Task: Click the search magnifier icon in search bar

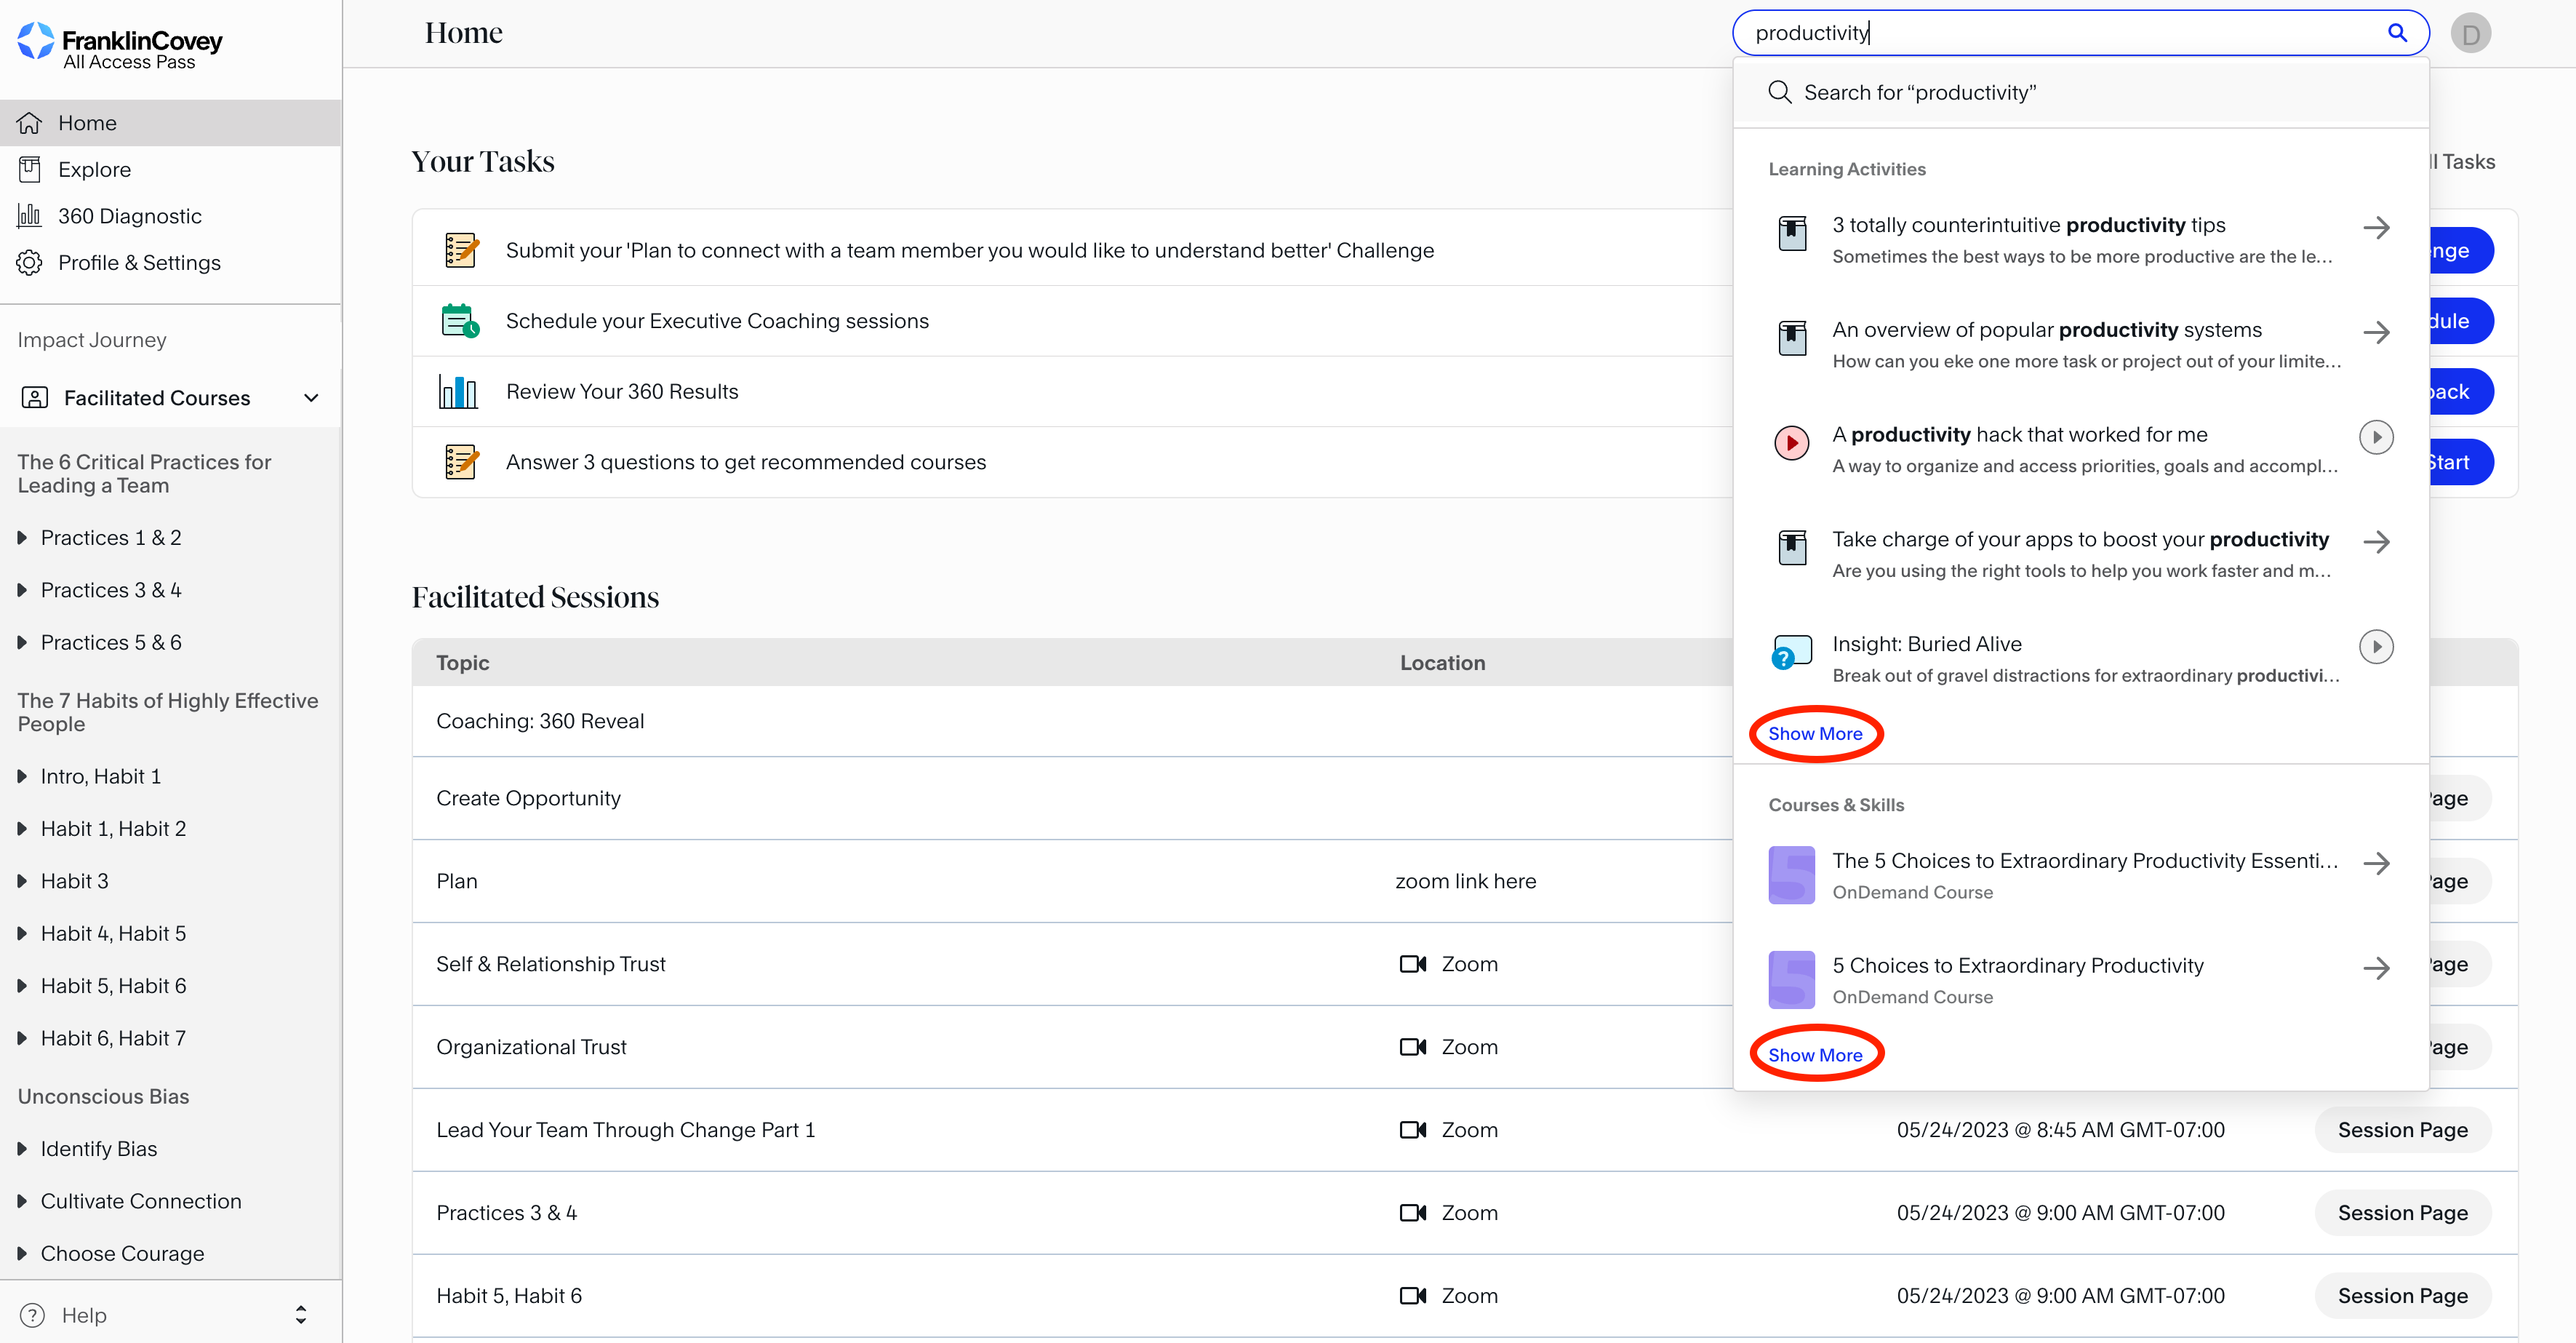Action: [2397, 33]
